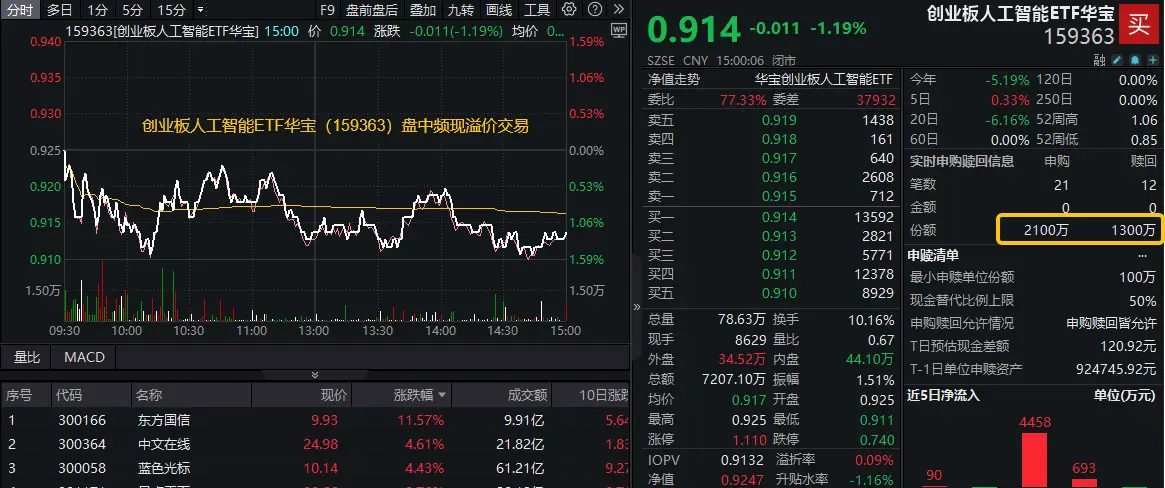The image size is (1165, 488).
Task: Click the 赎回 份额 value 1300万
Action: pos(1134,231)
